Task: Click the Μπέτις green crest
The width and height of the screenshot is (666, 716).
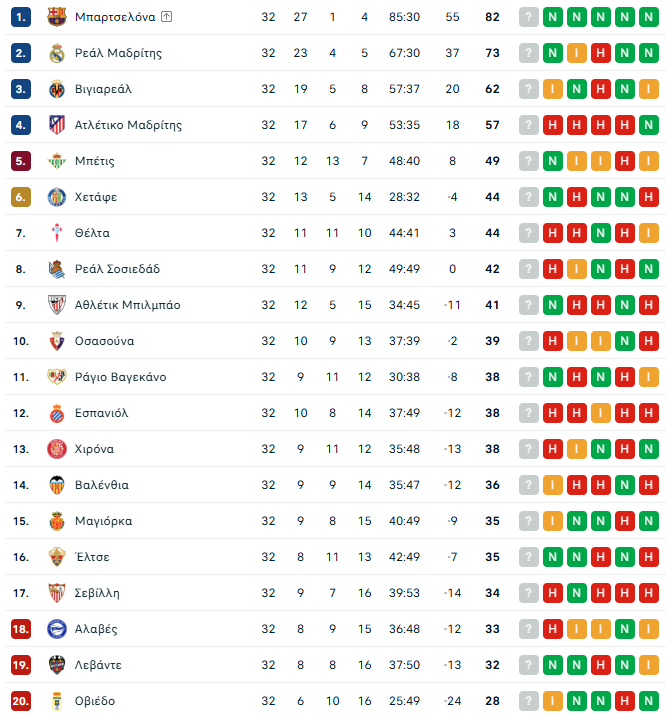Action: [x=56, y=161]
